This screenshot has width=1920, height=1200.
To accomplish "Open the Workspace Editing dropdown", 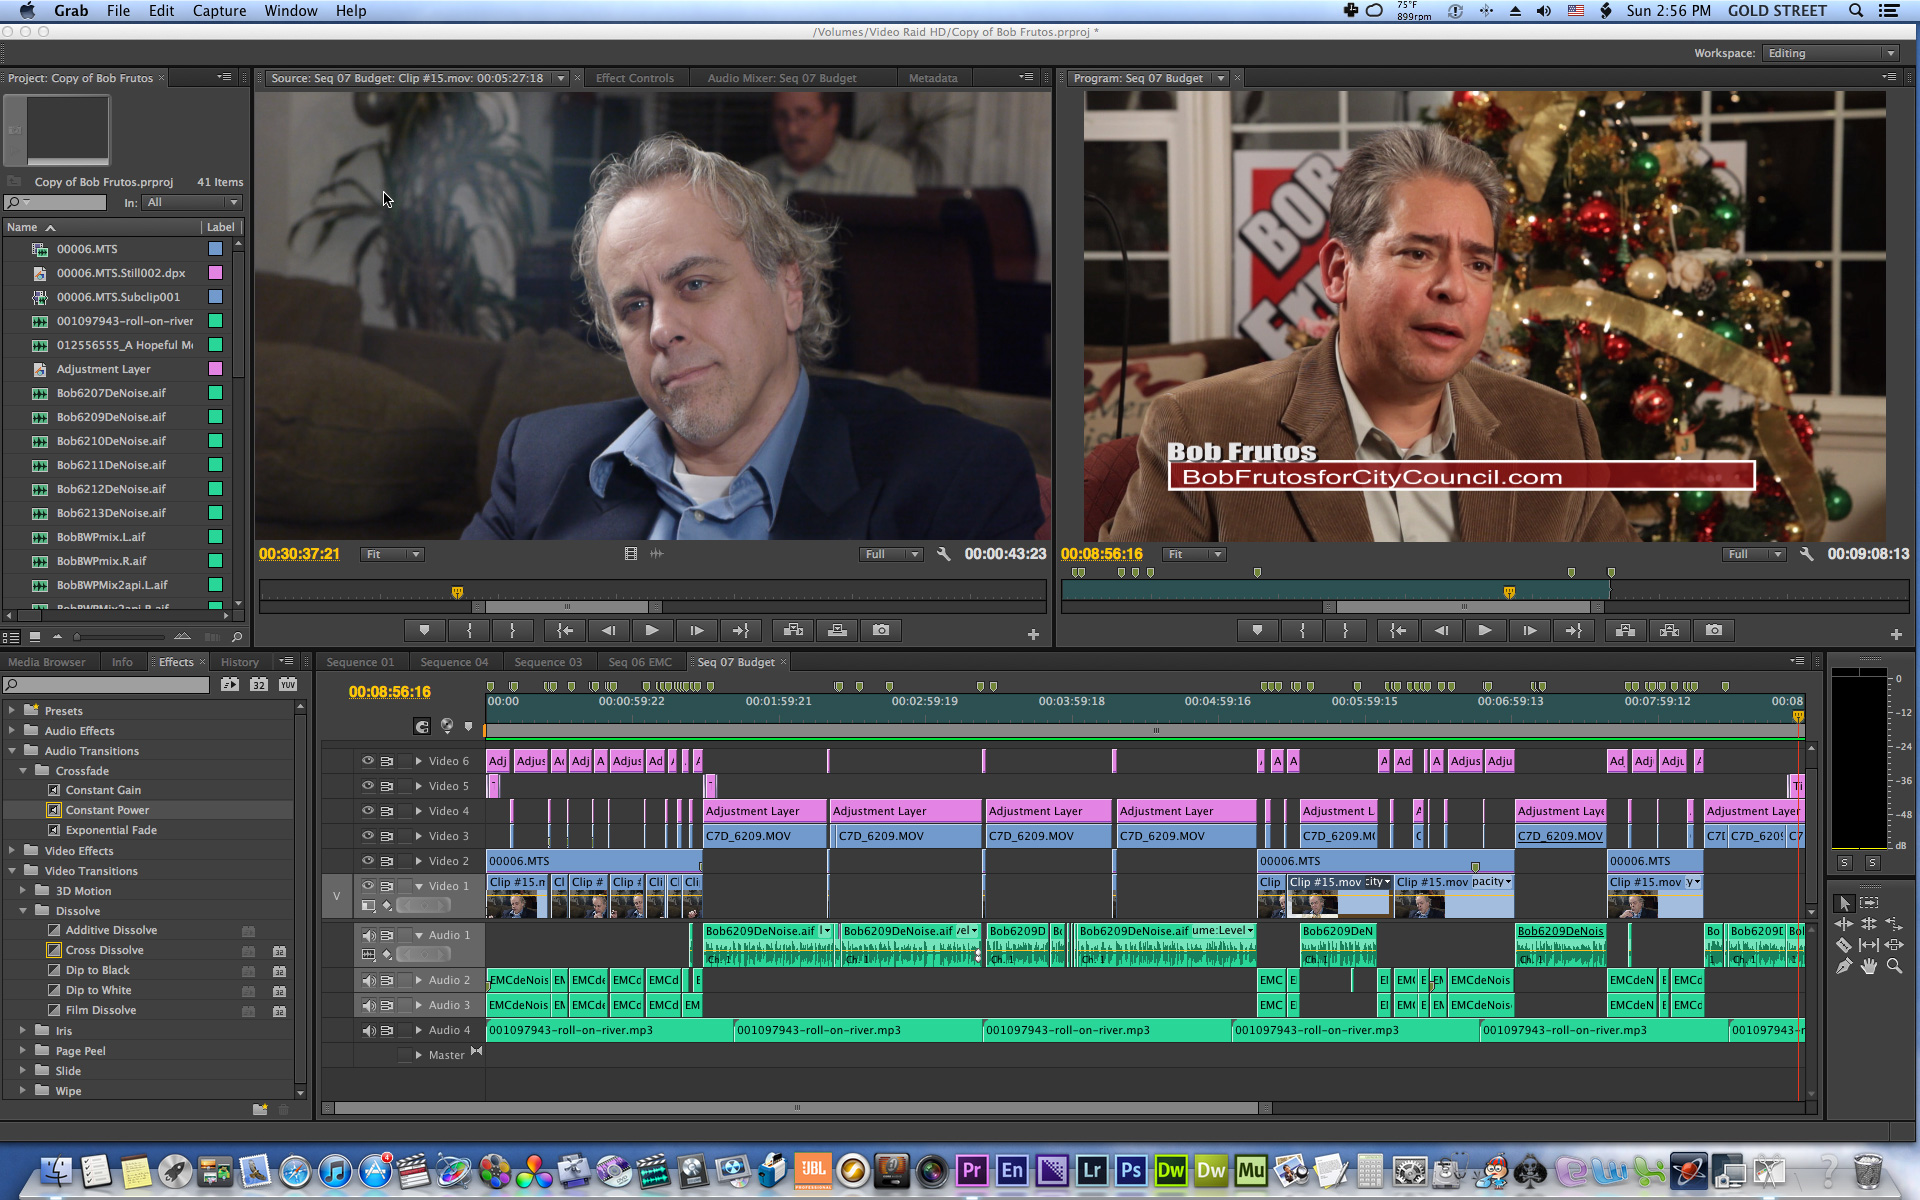I will (x=1830, y=53).
